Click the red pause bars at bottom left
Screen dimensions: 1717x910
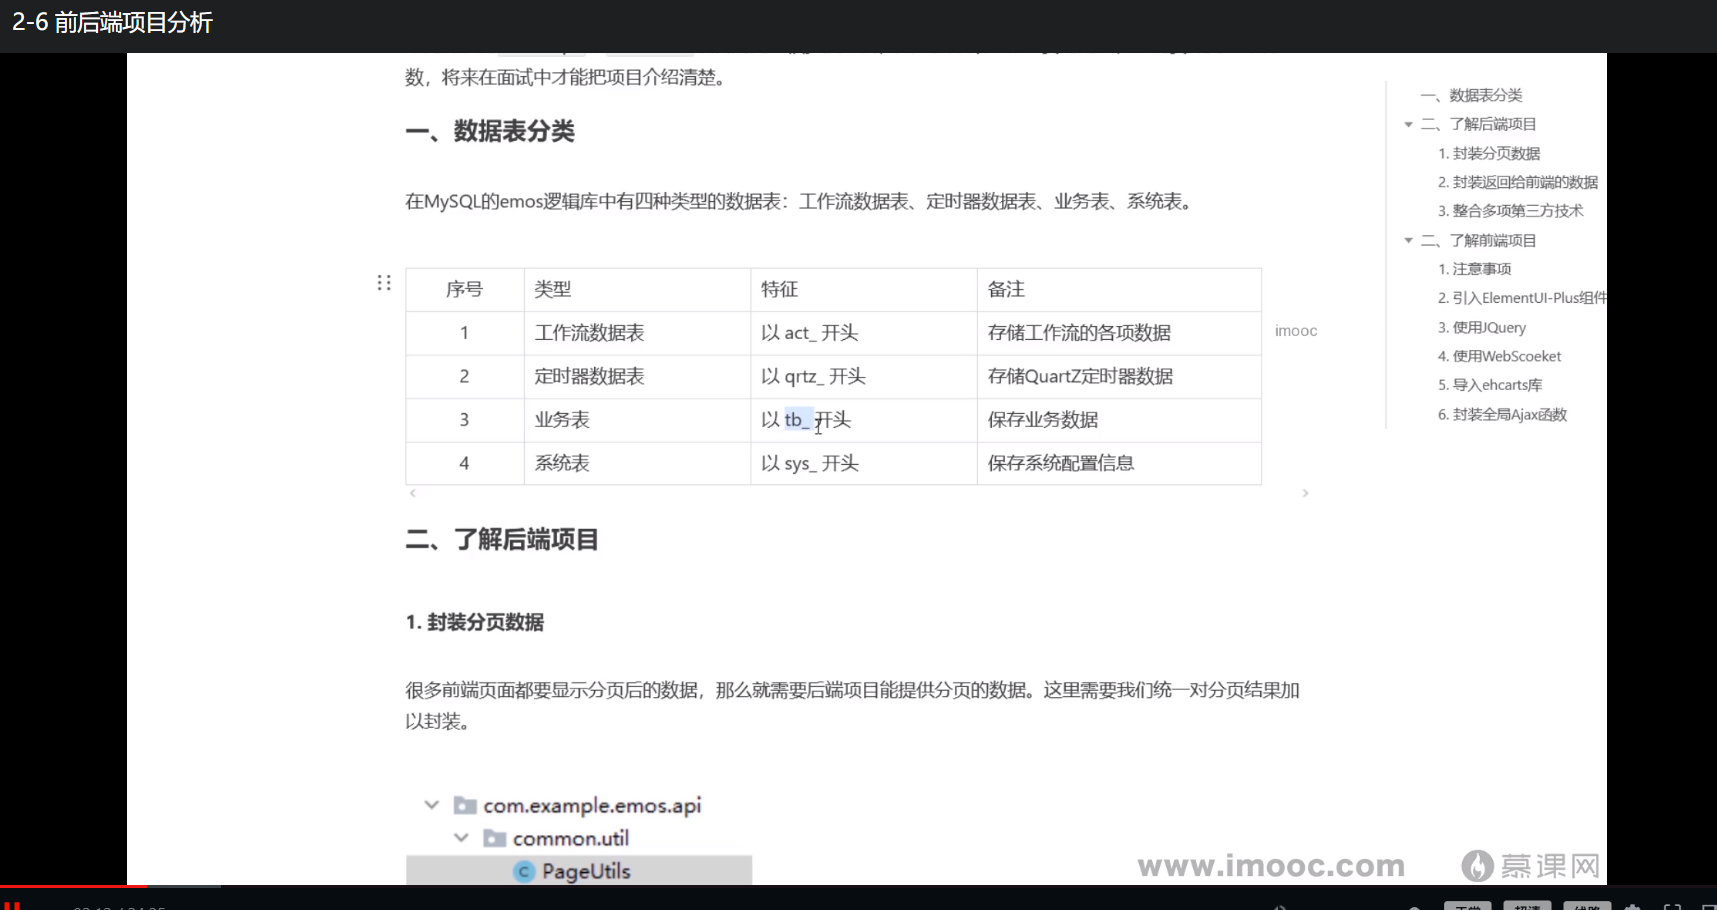point(14,906)
